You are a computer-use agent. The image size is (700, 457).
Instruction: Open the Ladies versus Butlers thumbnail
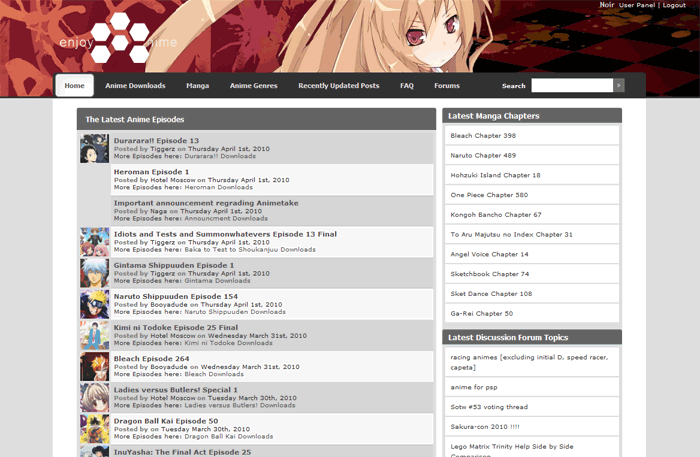pos(95,398)
